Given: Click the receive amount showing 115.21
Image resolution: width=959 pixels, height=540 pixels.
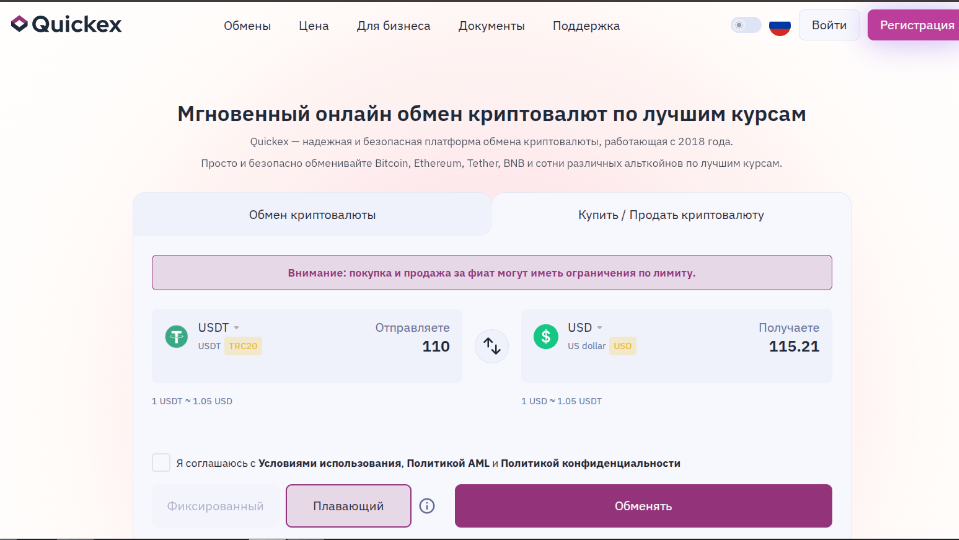Looking at the screenshot, I should [794, 347].
